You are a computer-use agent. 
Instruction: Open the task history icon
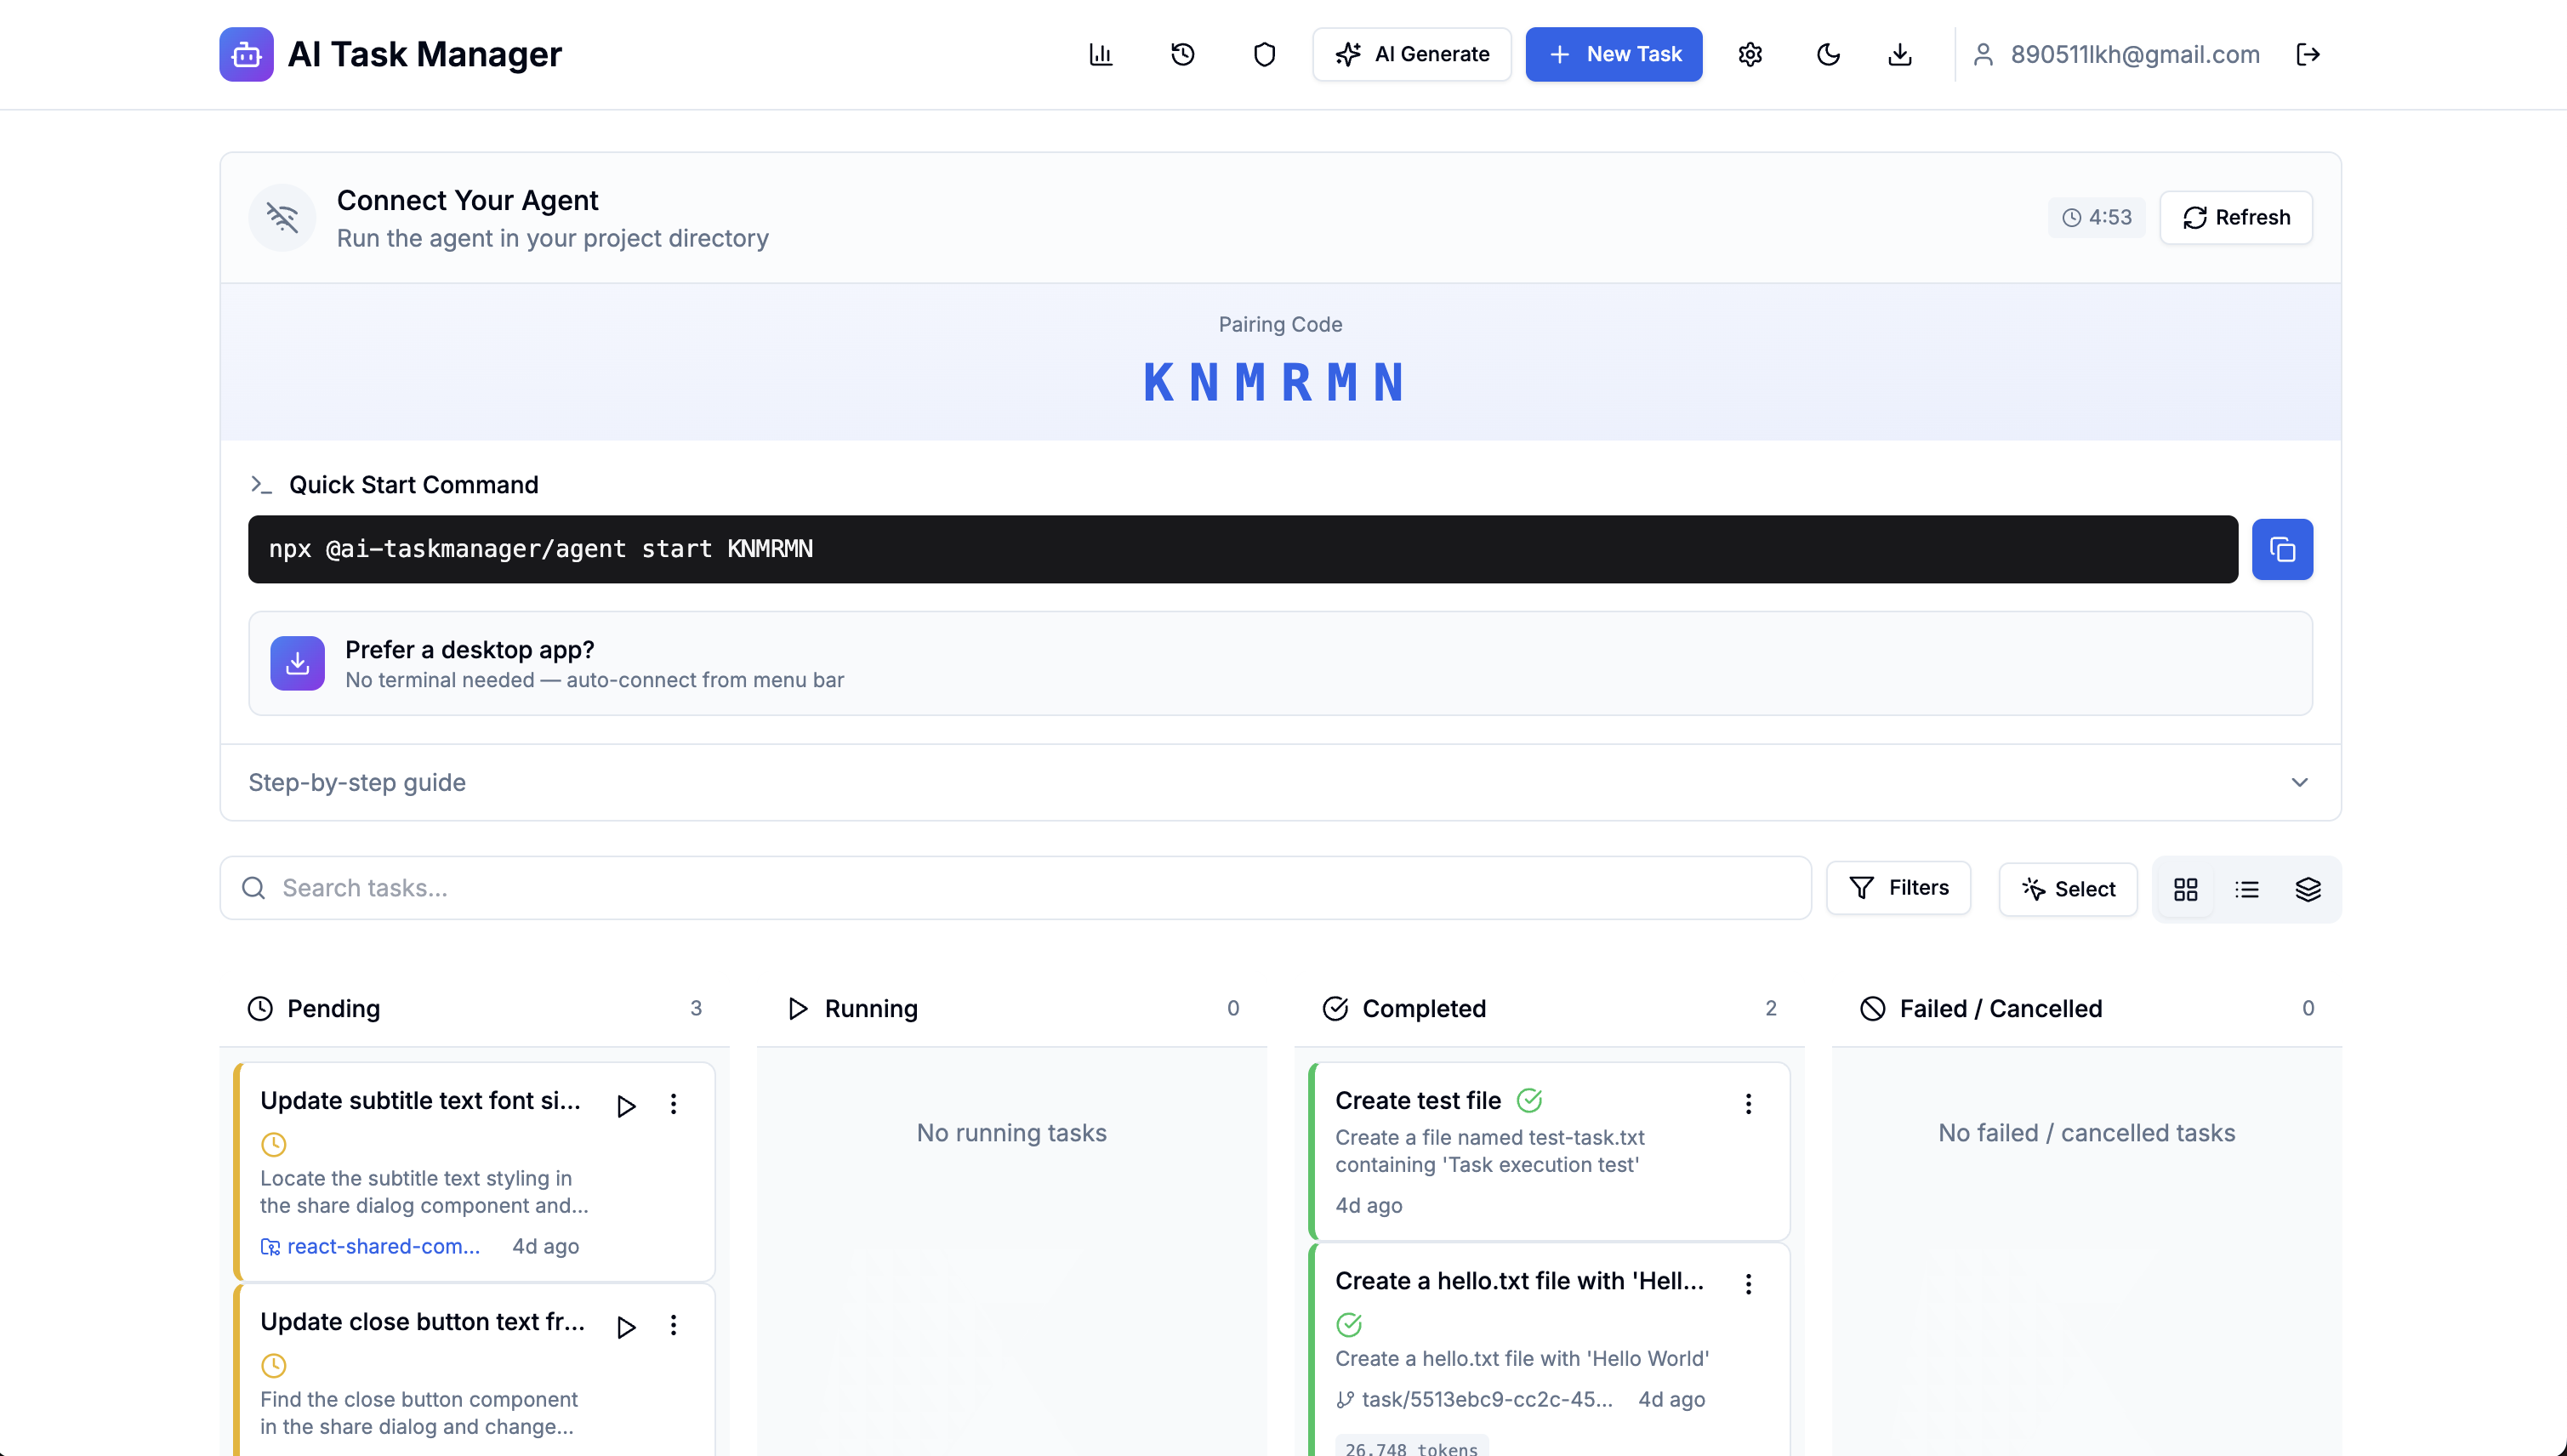(x=1182, y=54)
